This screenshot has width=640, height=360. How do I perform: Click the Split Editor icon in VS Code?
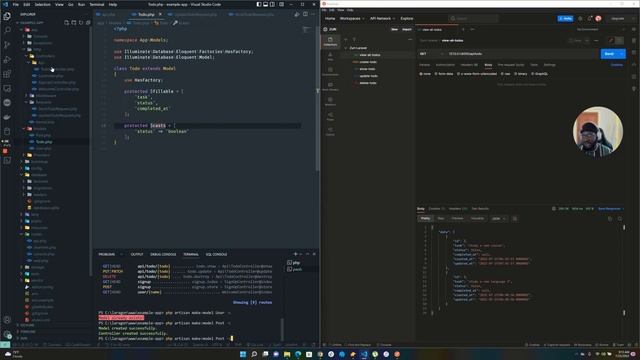tap(305, 14)
